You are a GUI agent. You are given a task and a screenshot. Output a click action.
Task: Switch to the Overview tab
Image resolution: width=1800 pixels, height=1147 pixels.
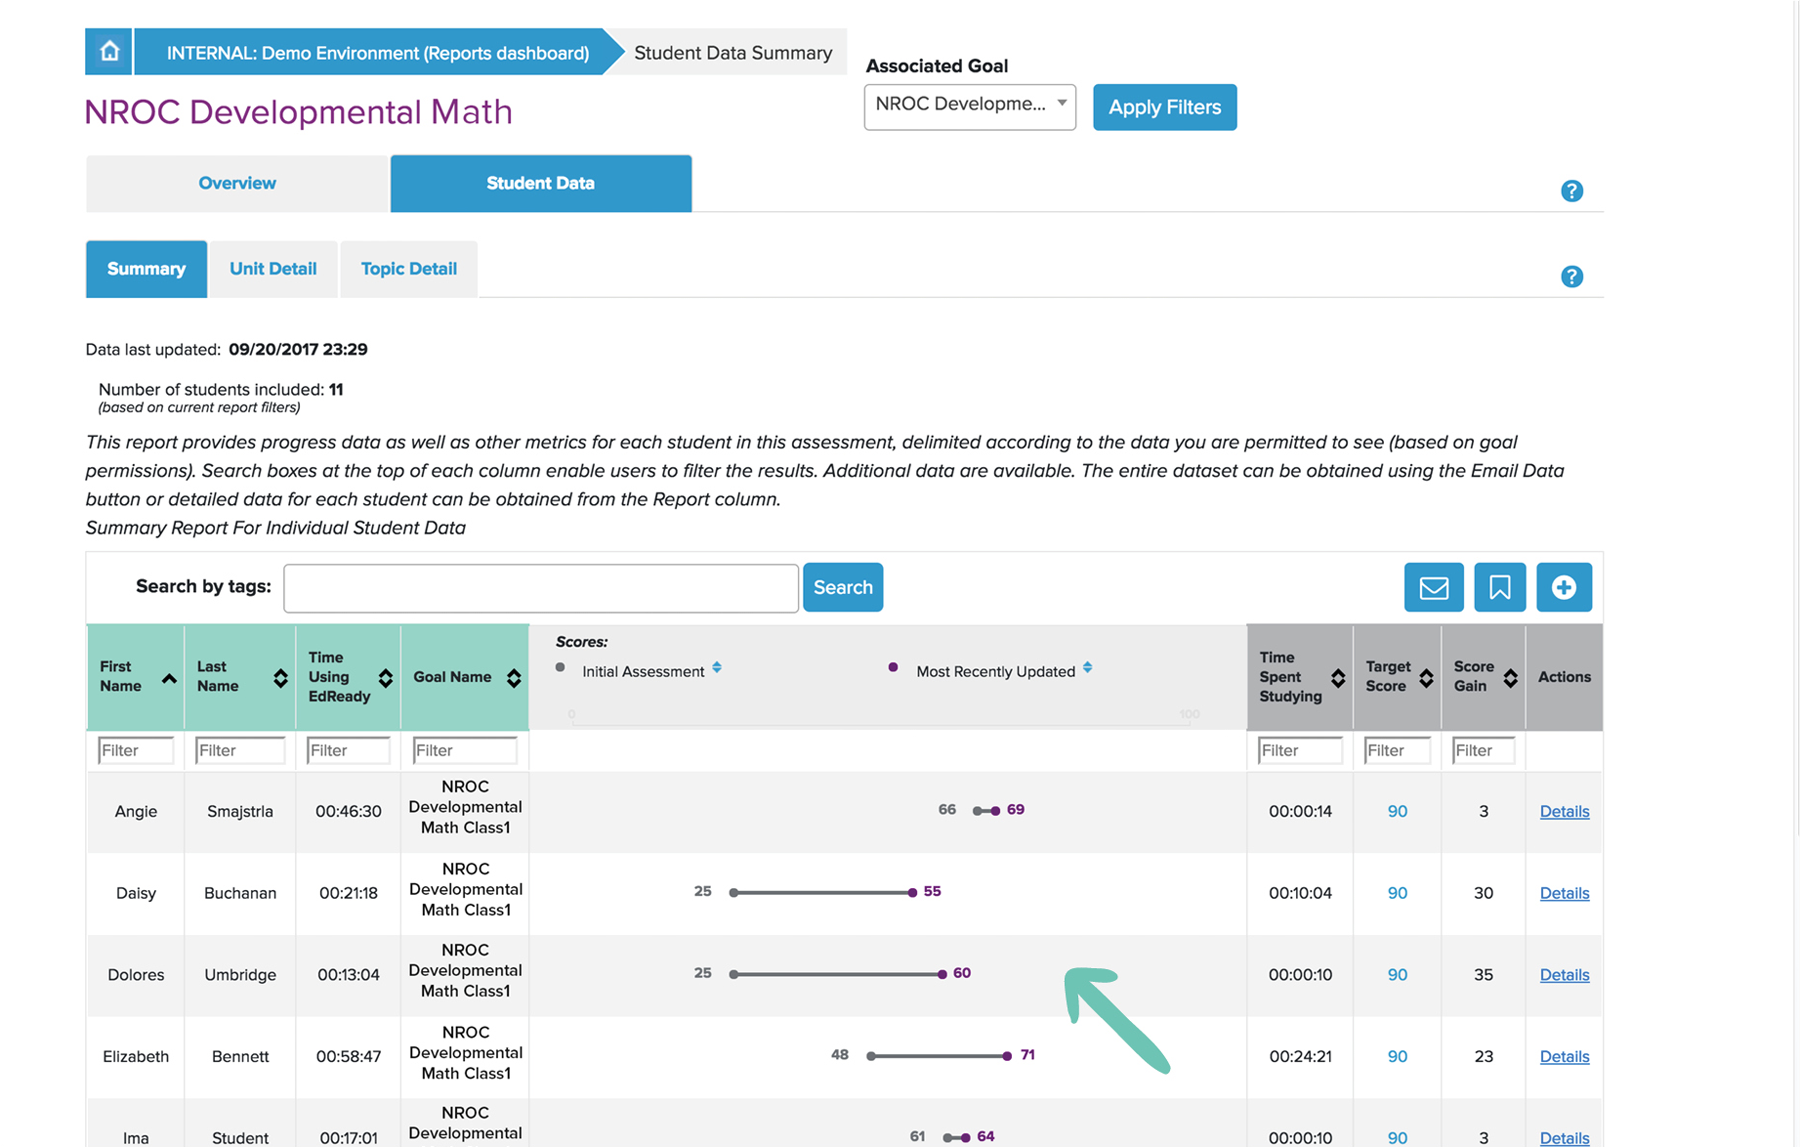[x=237, y=183]
